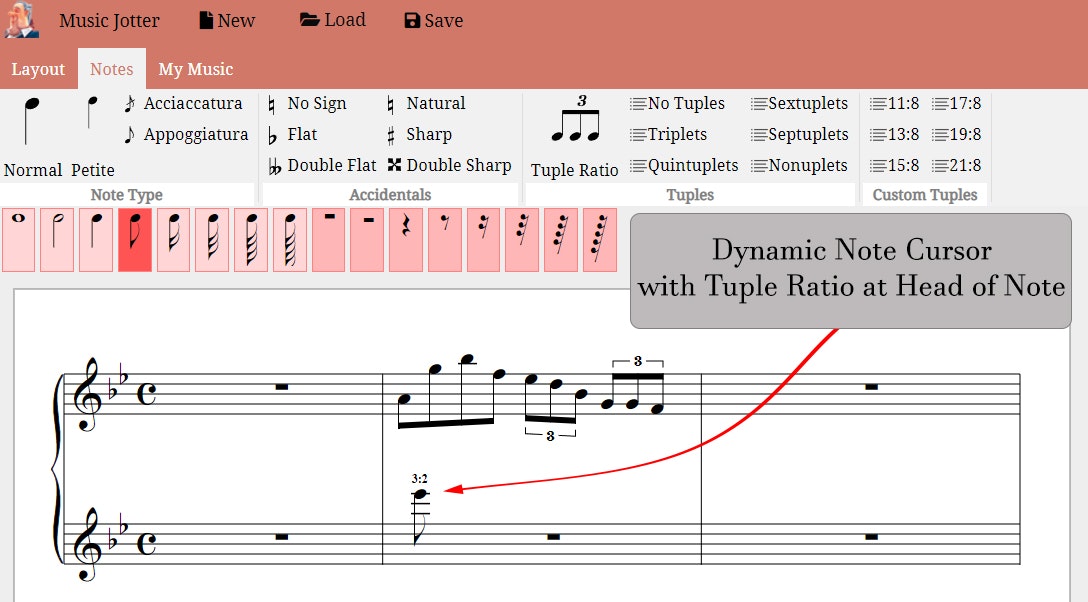Choose the Double Flat accidental
1088x602 pixels.
[x=330, y=165]
